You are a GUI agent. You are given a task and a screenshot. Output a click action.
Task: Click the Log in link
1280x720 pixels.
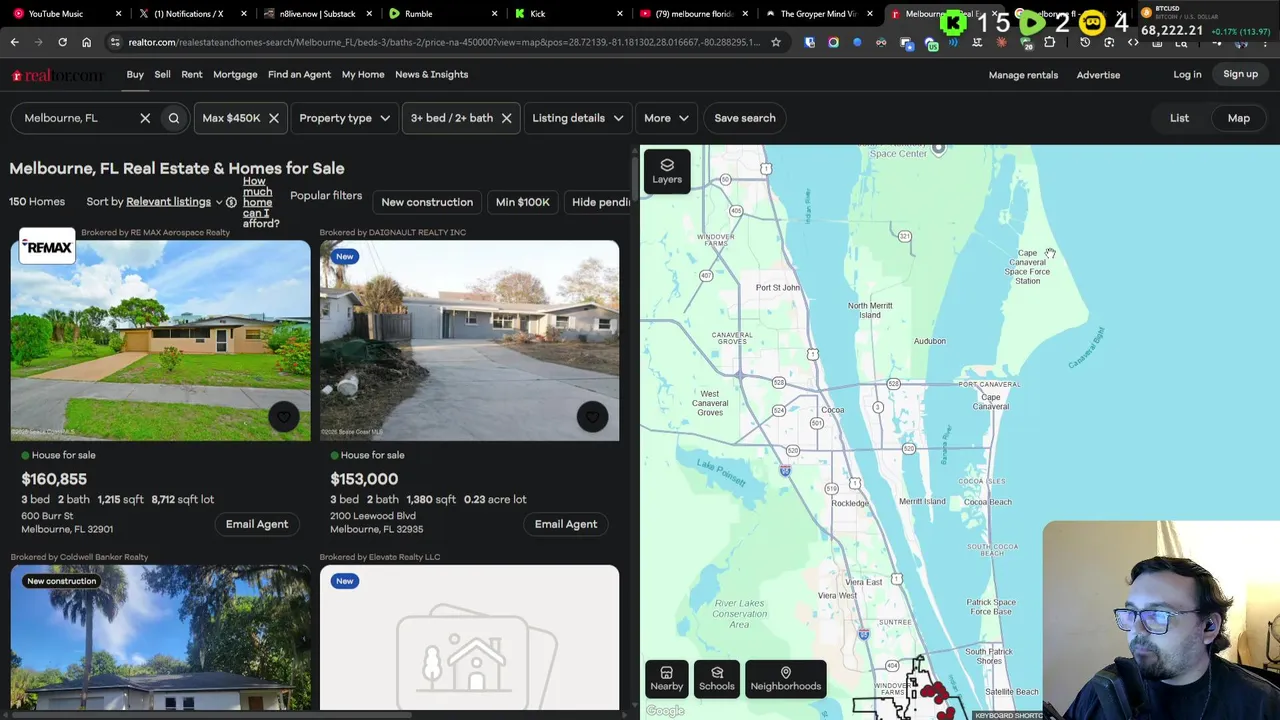(1187, 75)
